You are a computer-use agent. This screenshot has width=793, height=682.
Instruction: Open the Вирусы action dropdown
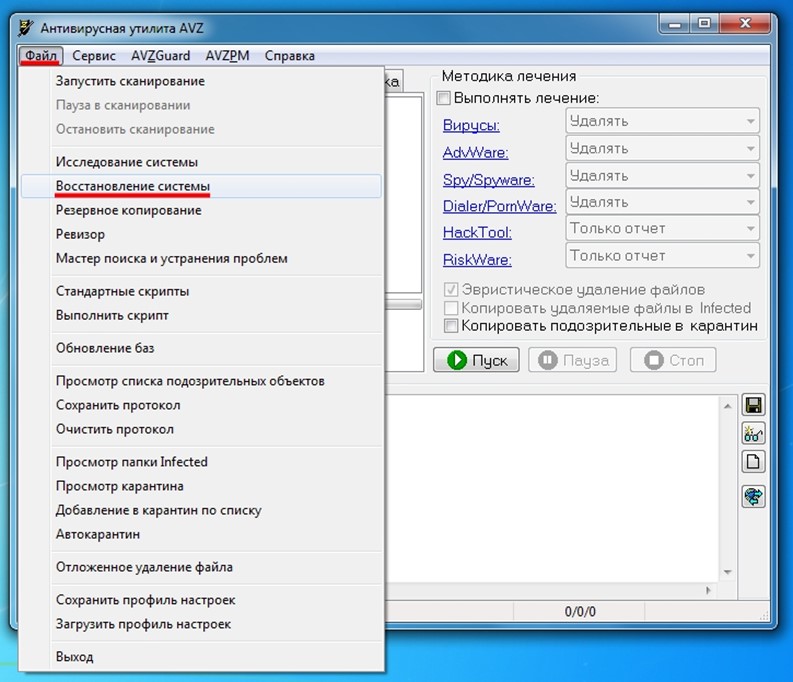[663, 121]
